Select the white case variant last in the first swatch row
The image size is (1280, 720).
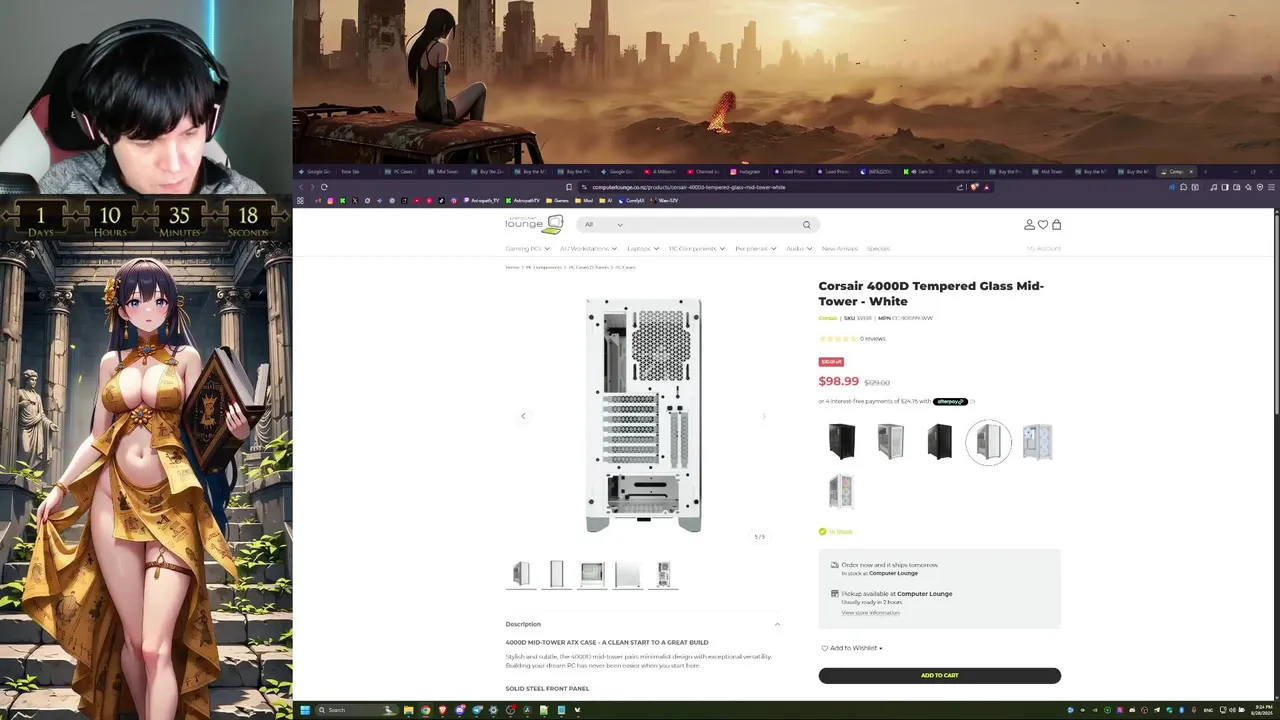pos(1037,441)
